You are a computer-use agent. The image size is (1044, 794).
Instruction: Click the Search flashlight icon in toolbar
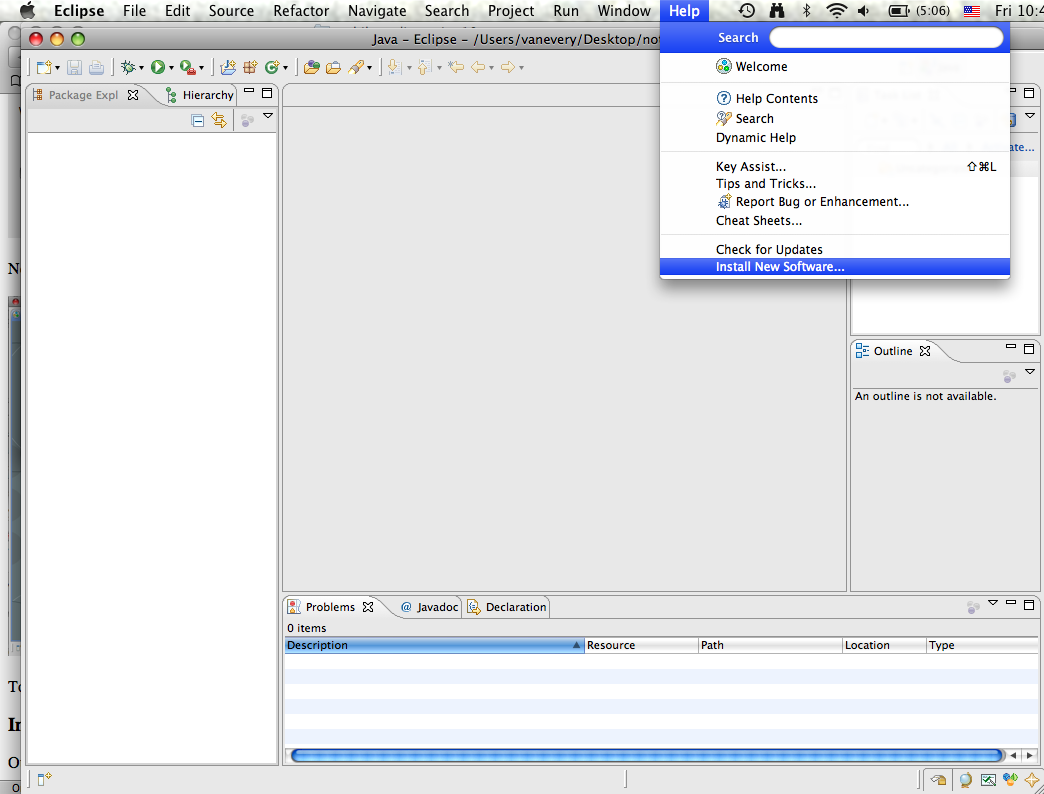356,67
